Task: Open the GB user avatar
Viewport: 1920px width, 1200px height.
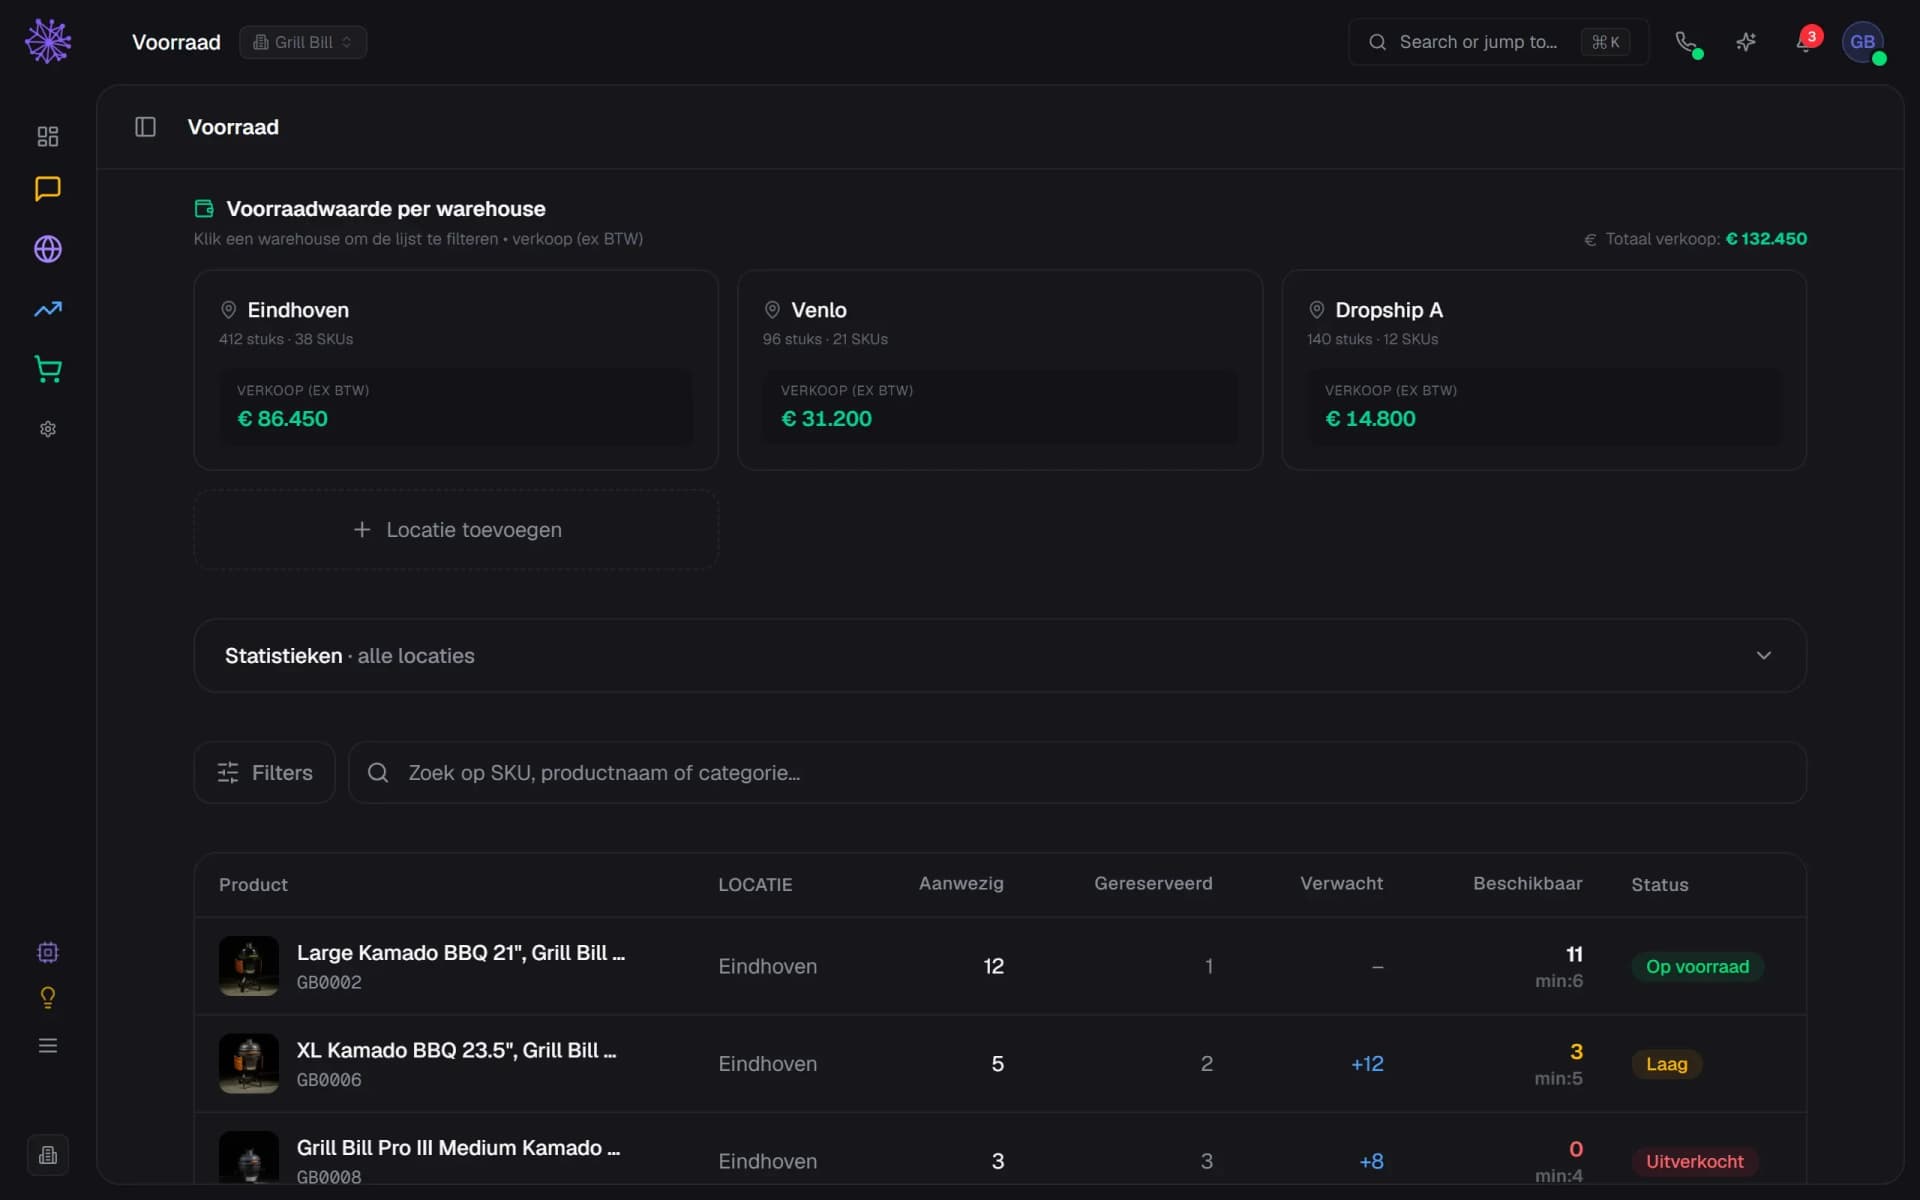Action: tap(1862, 42)
